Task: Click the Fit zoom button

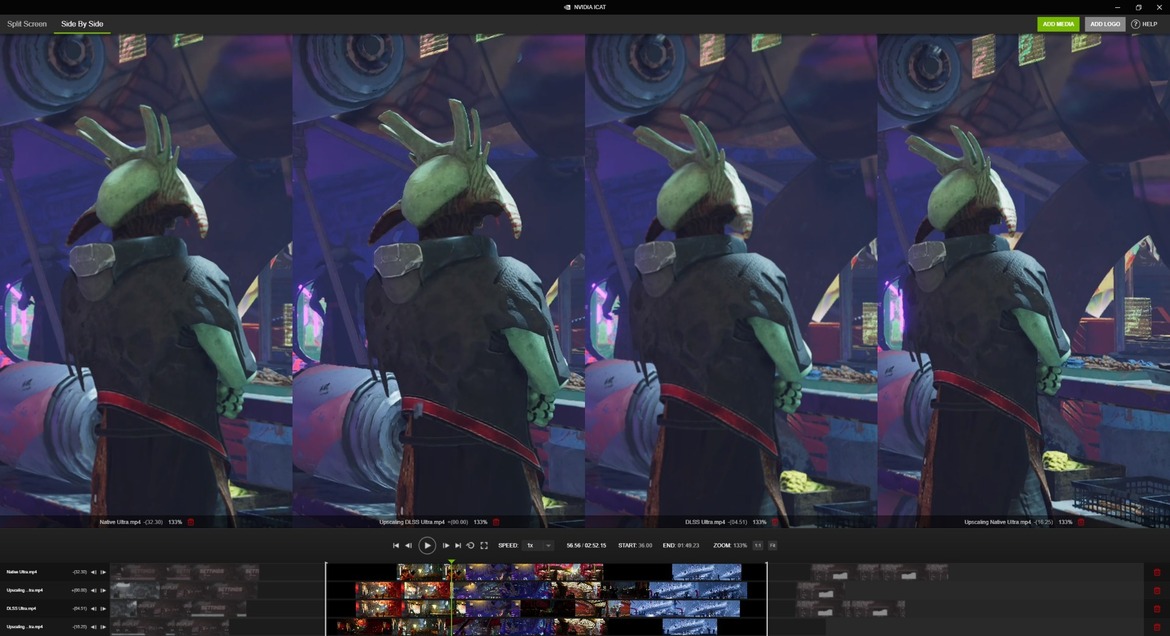Action: [772, 546]
